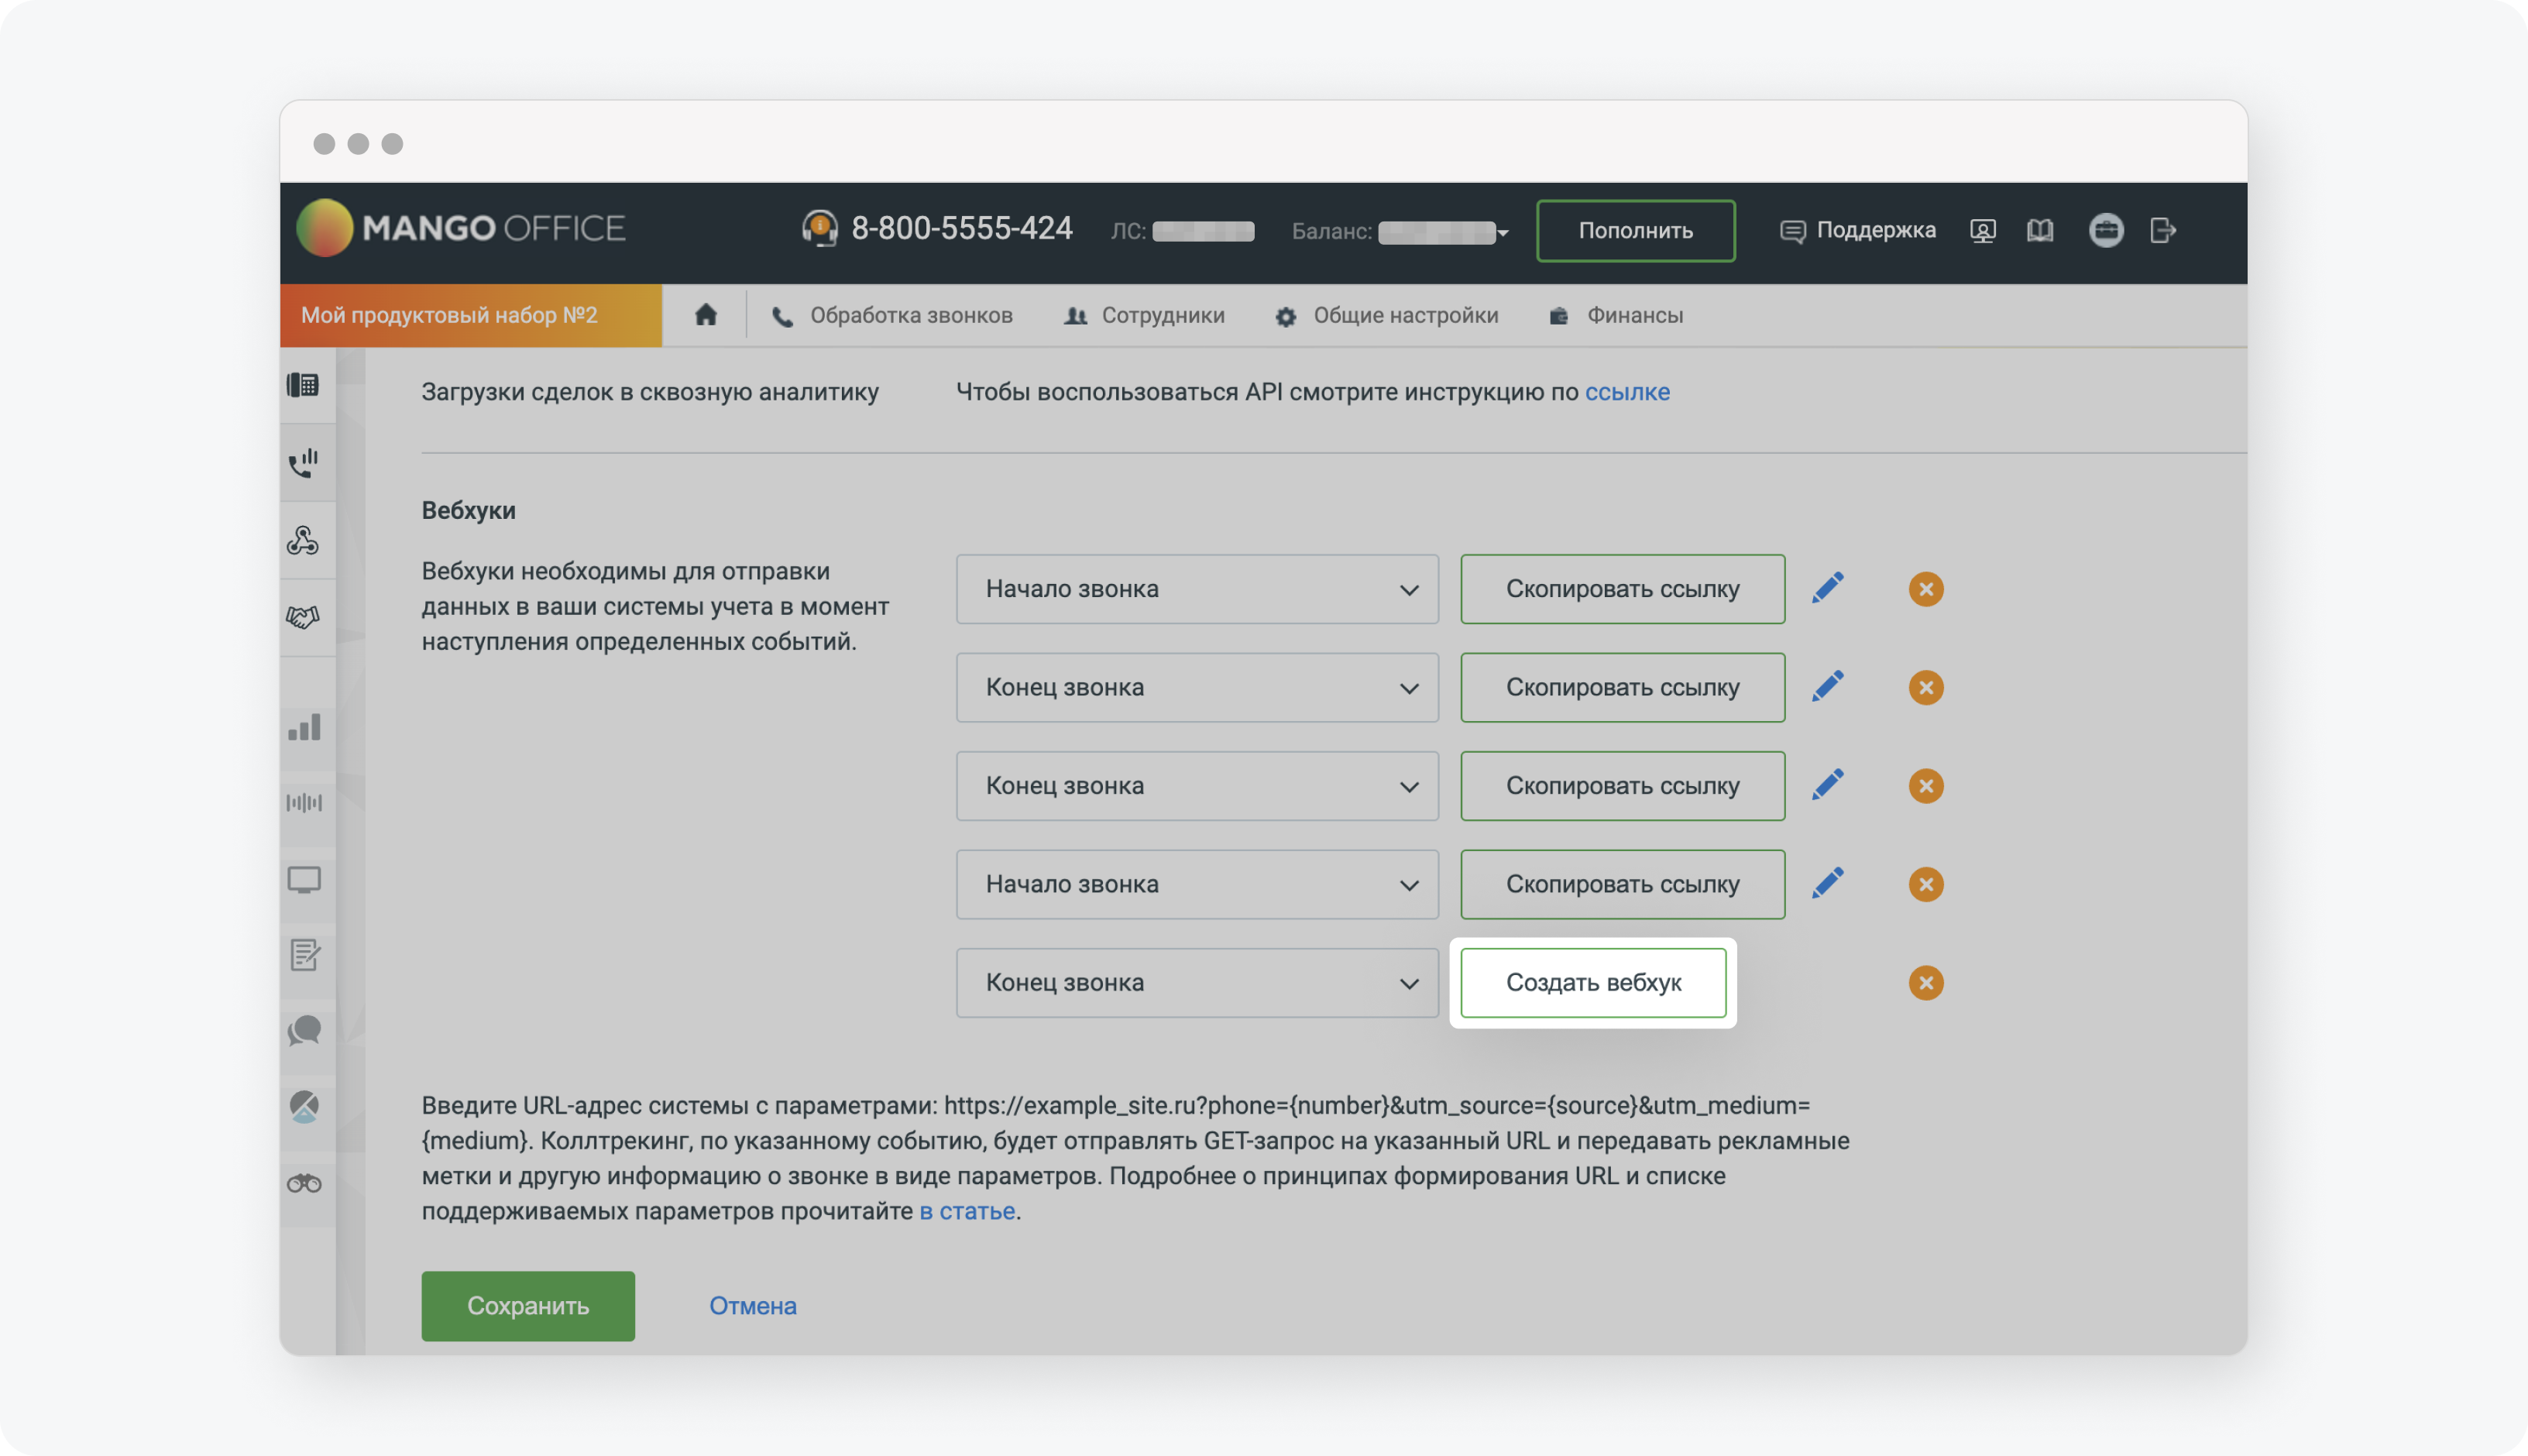Expand second row Конец звонка event dropdown
Viewport: 2528px width, 1456px height.
tap(1197, 687)
